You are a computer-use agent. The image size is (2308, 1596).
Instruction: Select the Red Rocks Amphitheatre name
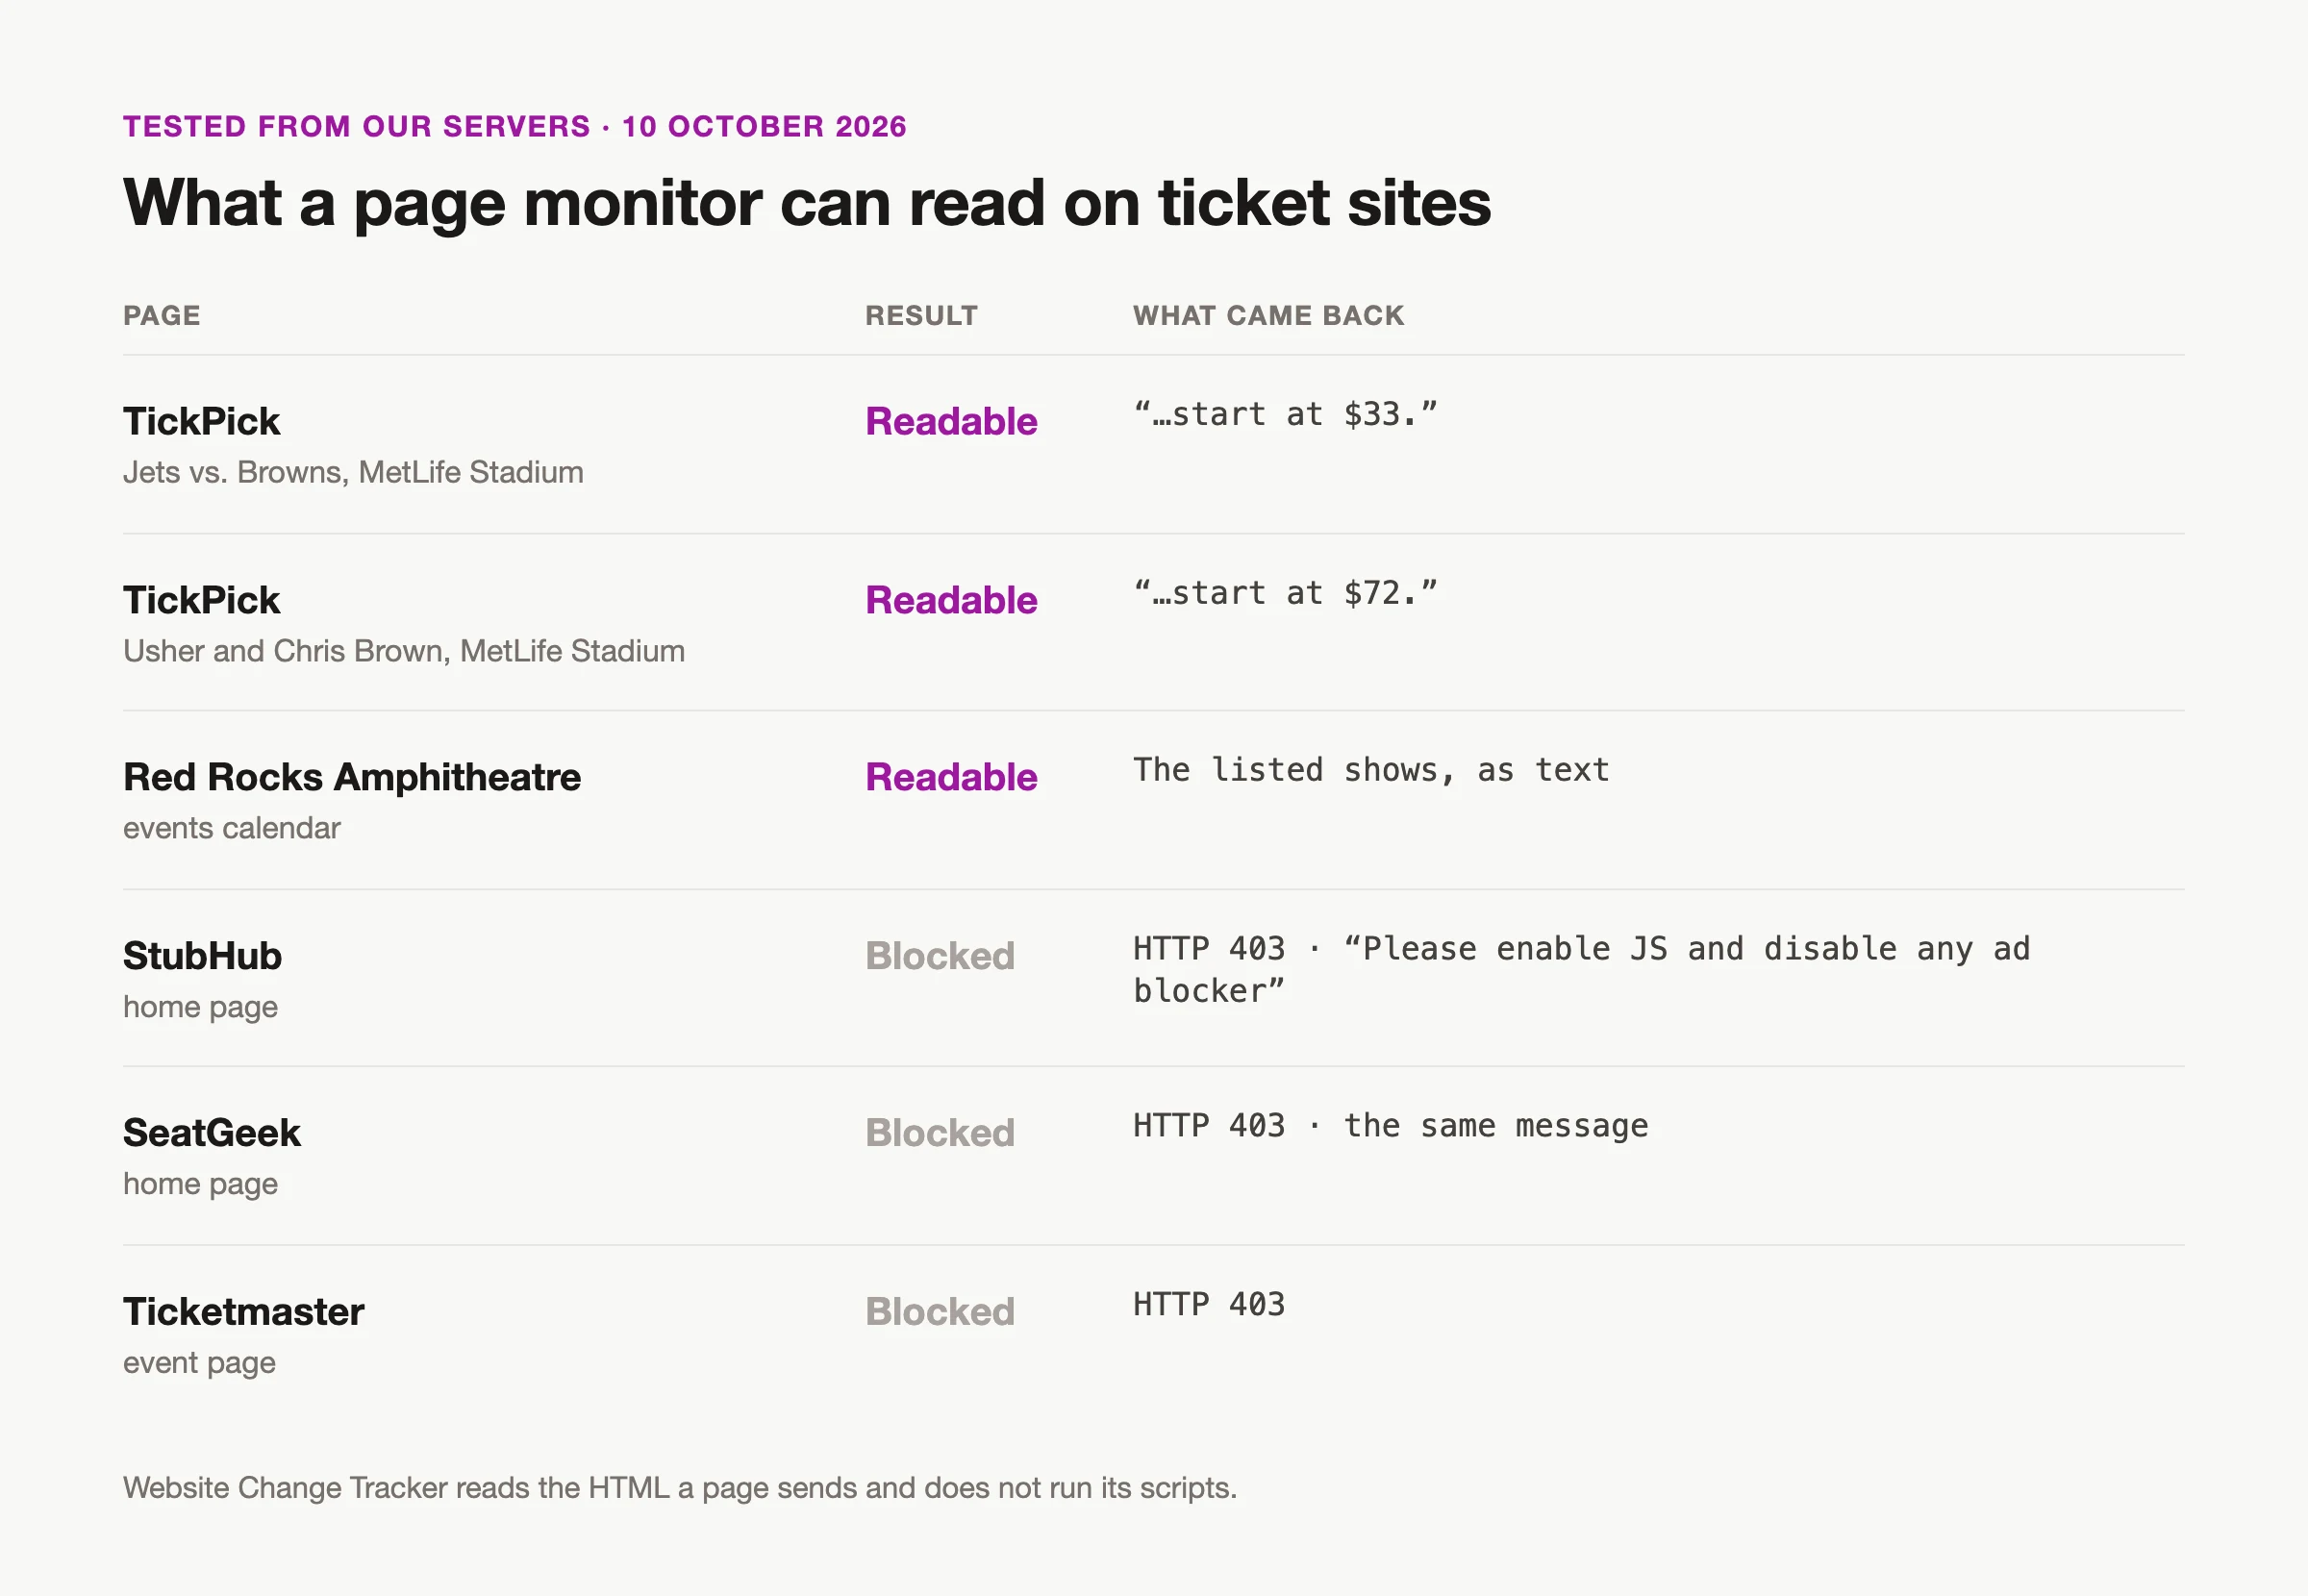pos(352,777)
